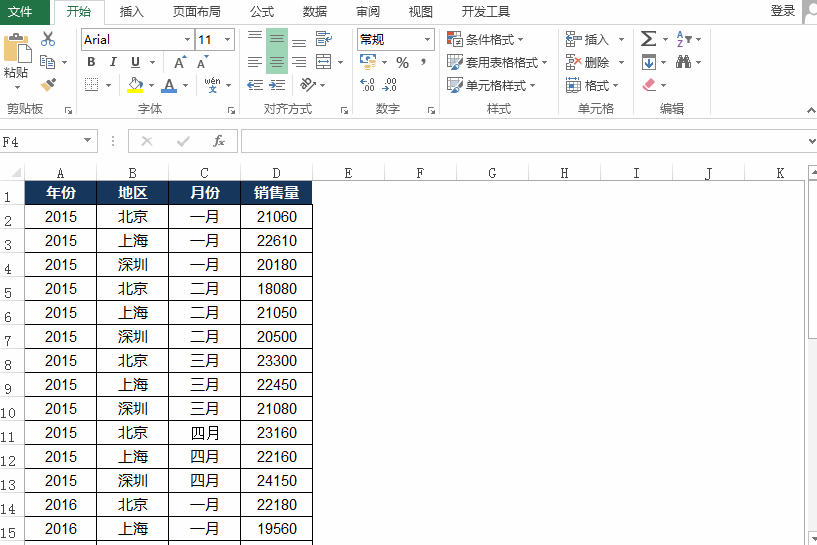
Task: Toggle Bold formatting
Action: tap(91, 62)
